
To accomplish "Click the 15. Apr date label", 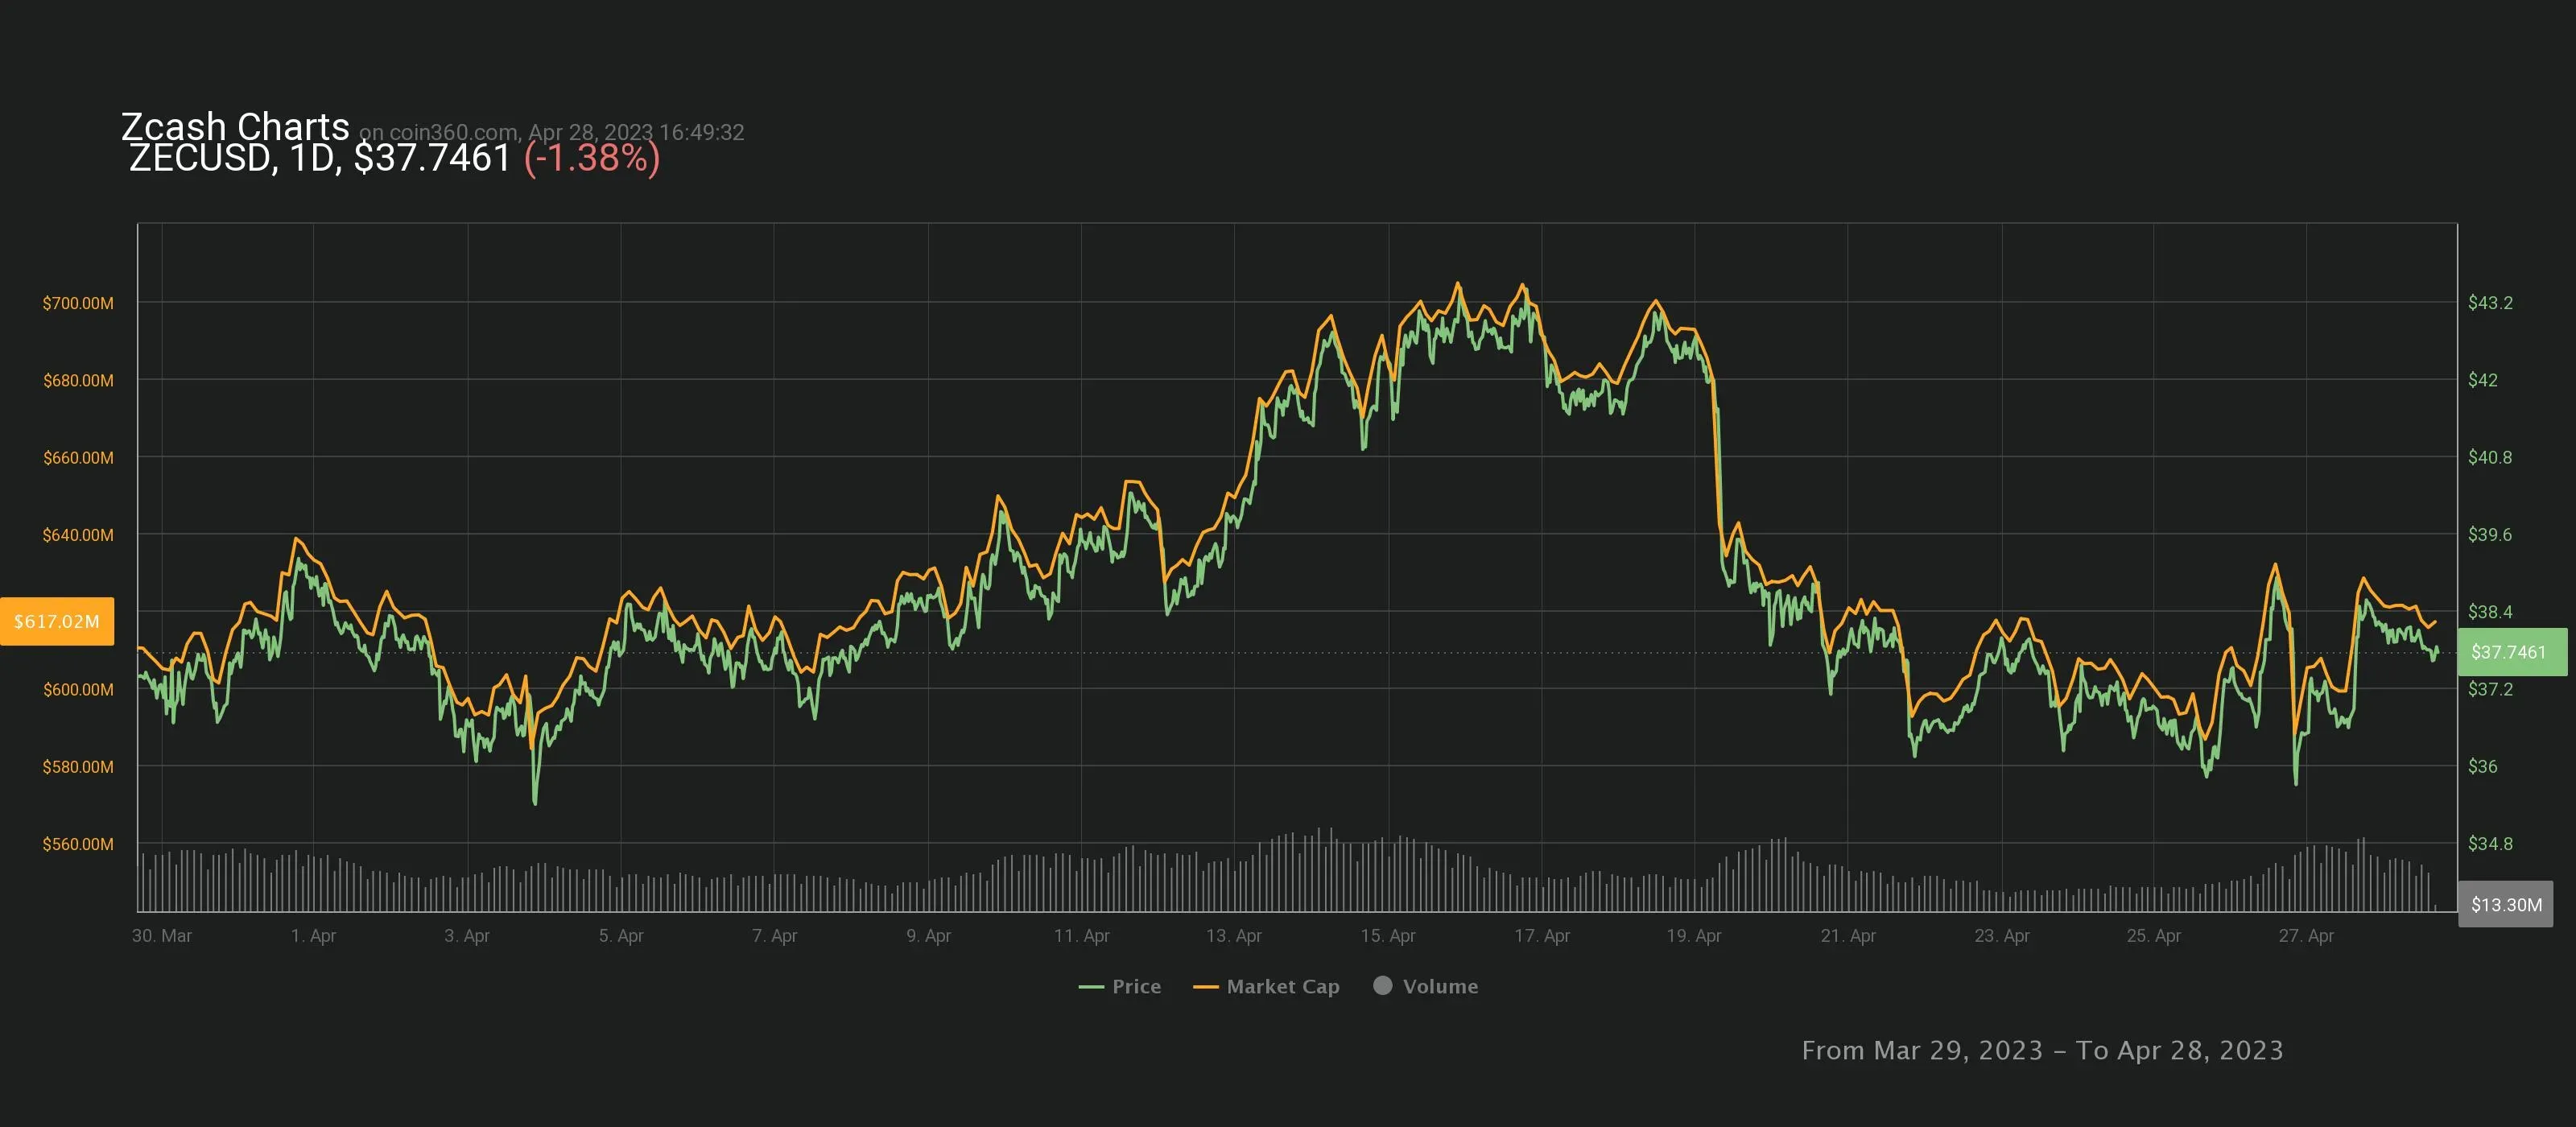I will (x=1388, y=936).
